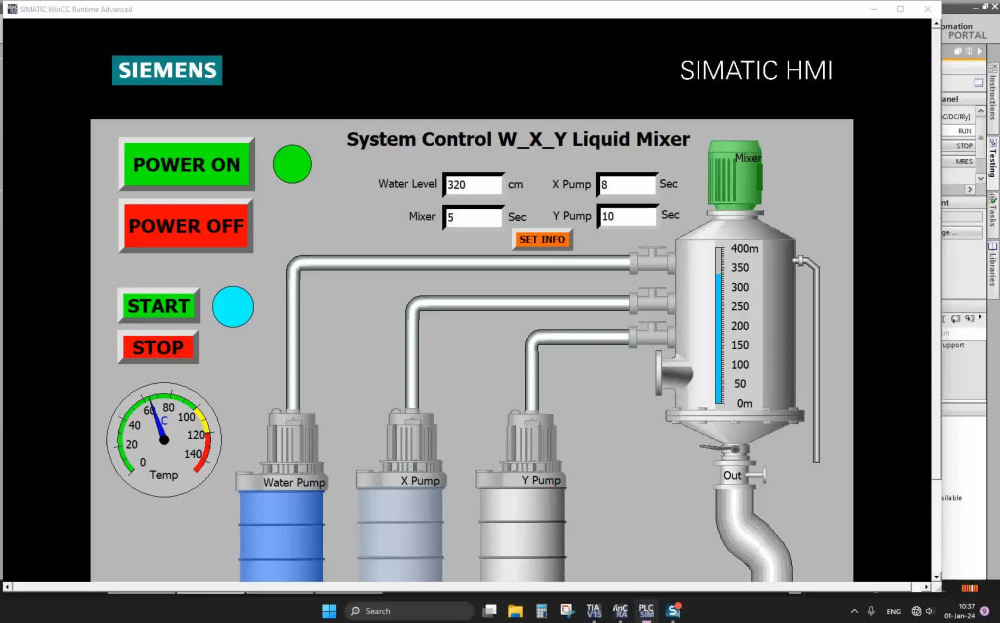
Task: Open WinCC RA from the taskbar
Action: pyautogui.click(x=620, y=611)
